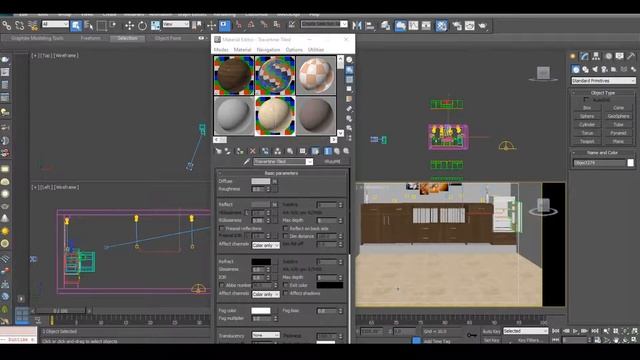Enable the Dim distance checkbox

point(285,236)
